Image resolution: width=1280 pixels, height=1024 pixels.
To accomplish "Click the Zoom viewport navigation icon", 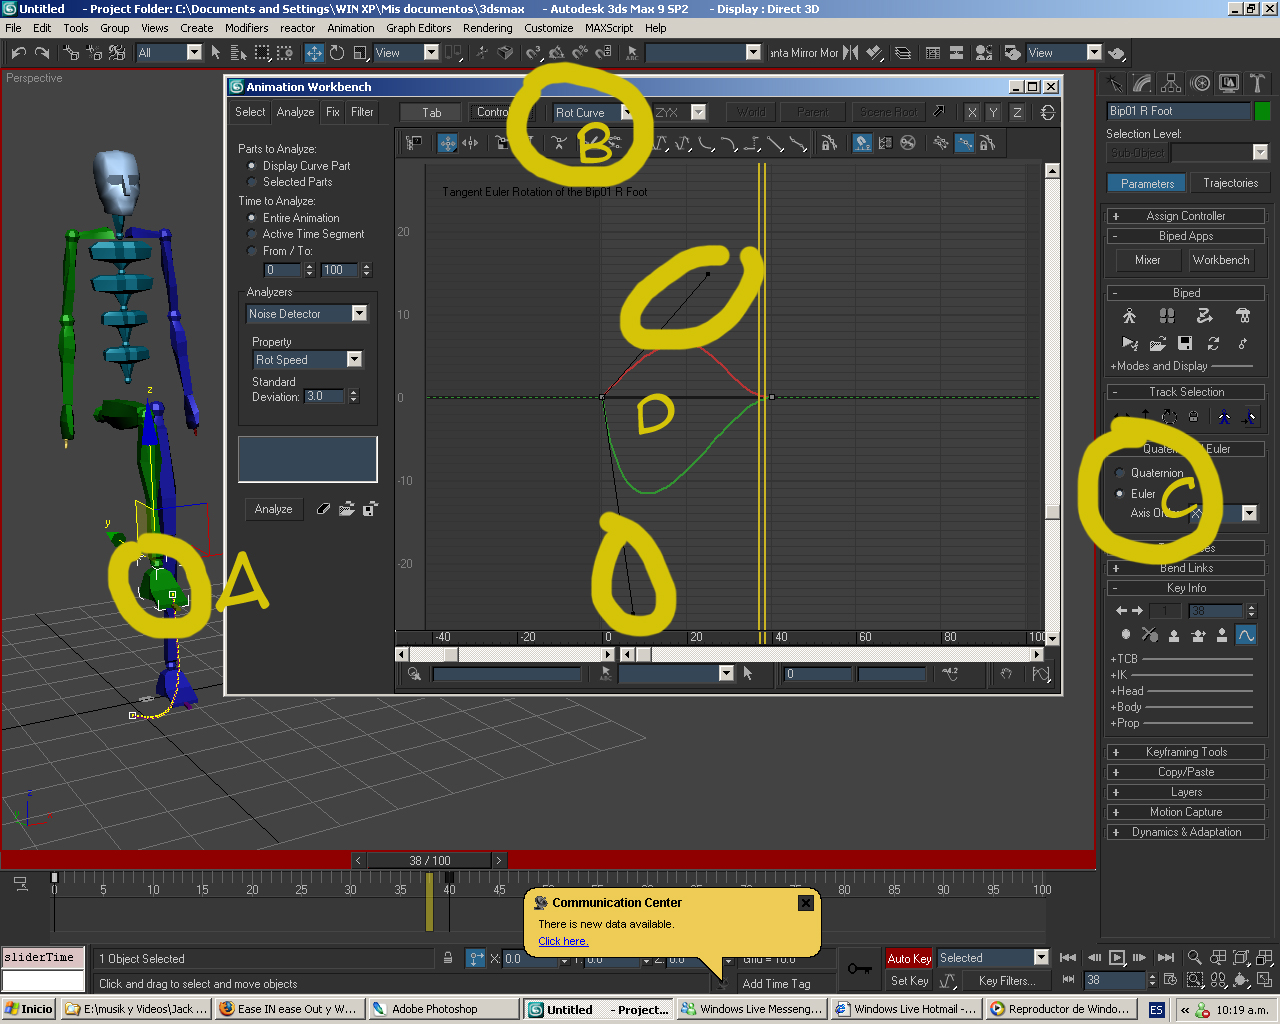I will point(1194,958).
